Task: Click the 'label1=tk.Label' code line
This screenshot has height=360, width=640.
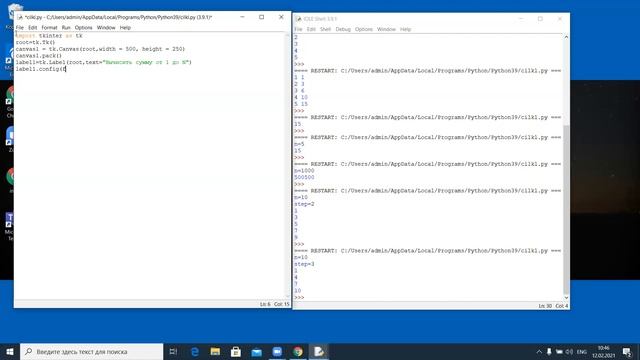Action: click(103, 62)
